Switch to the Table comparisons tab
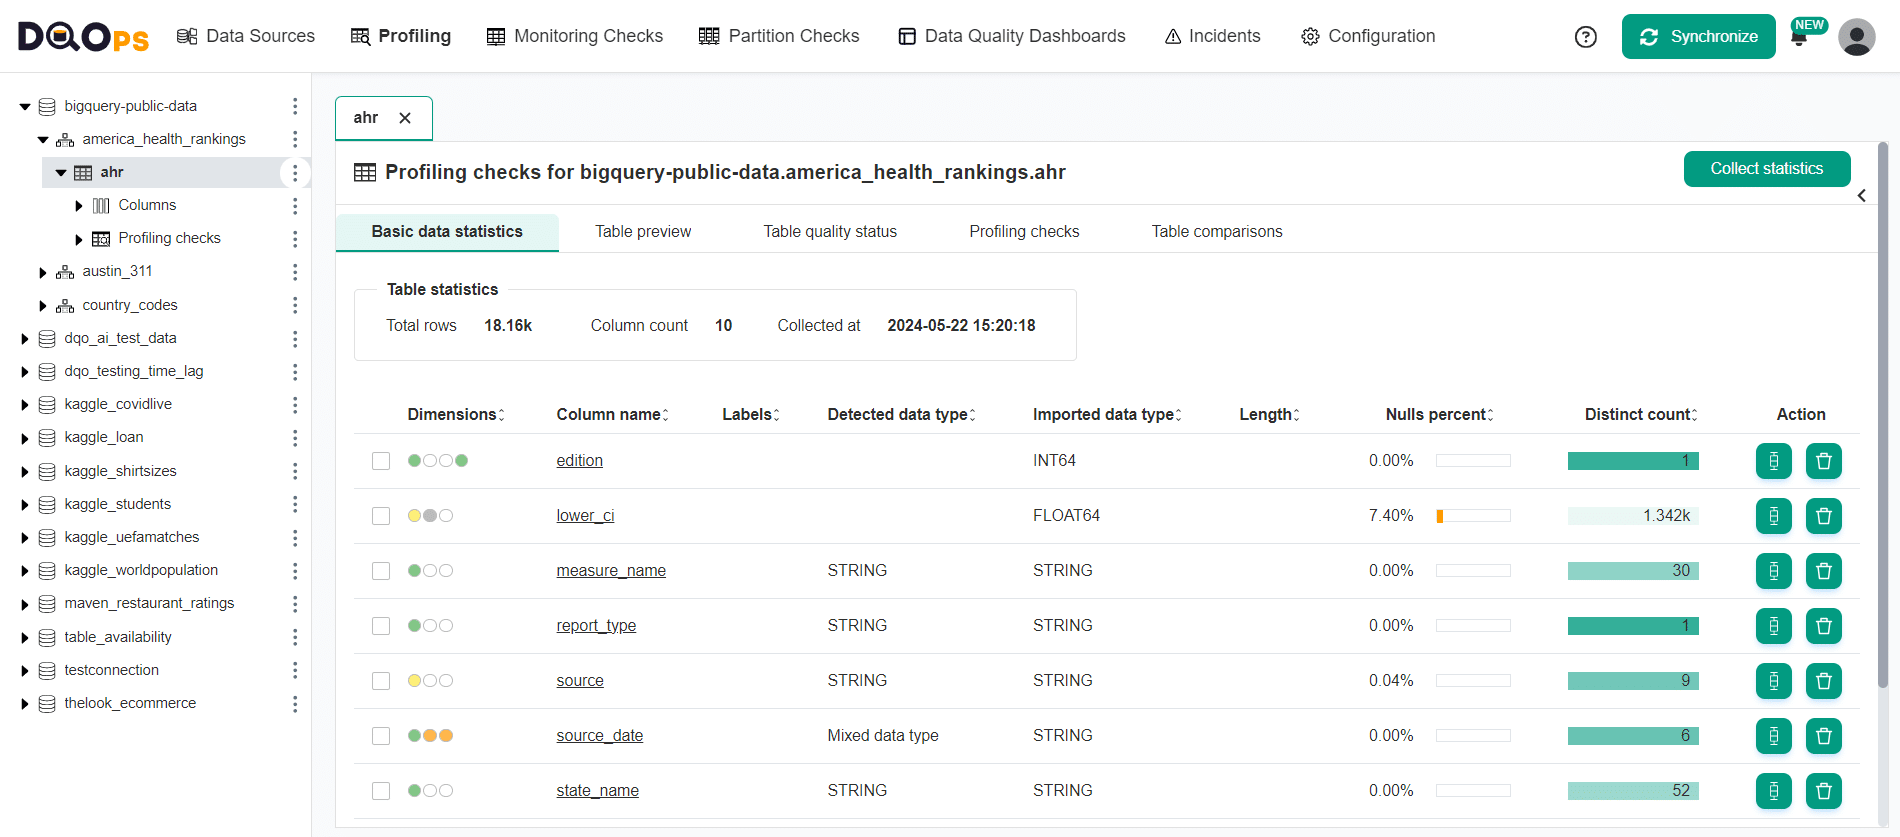Viewport: 1900px width, 837px height. click(x=1217, y=232)
